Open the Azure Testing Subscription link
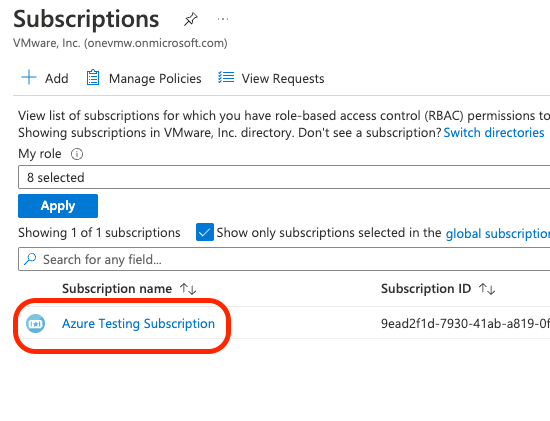This screenshot has width=550, height=421. tap(138, 323)
